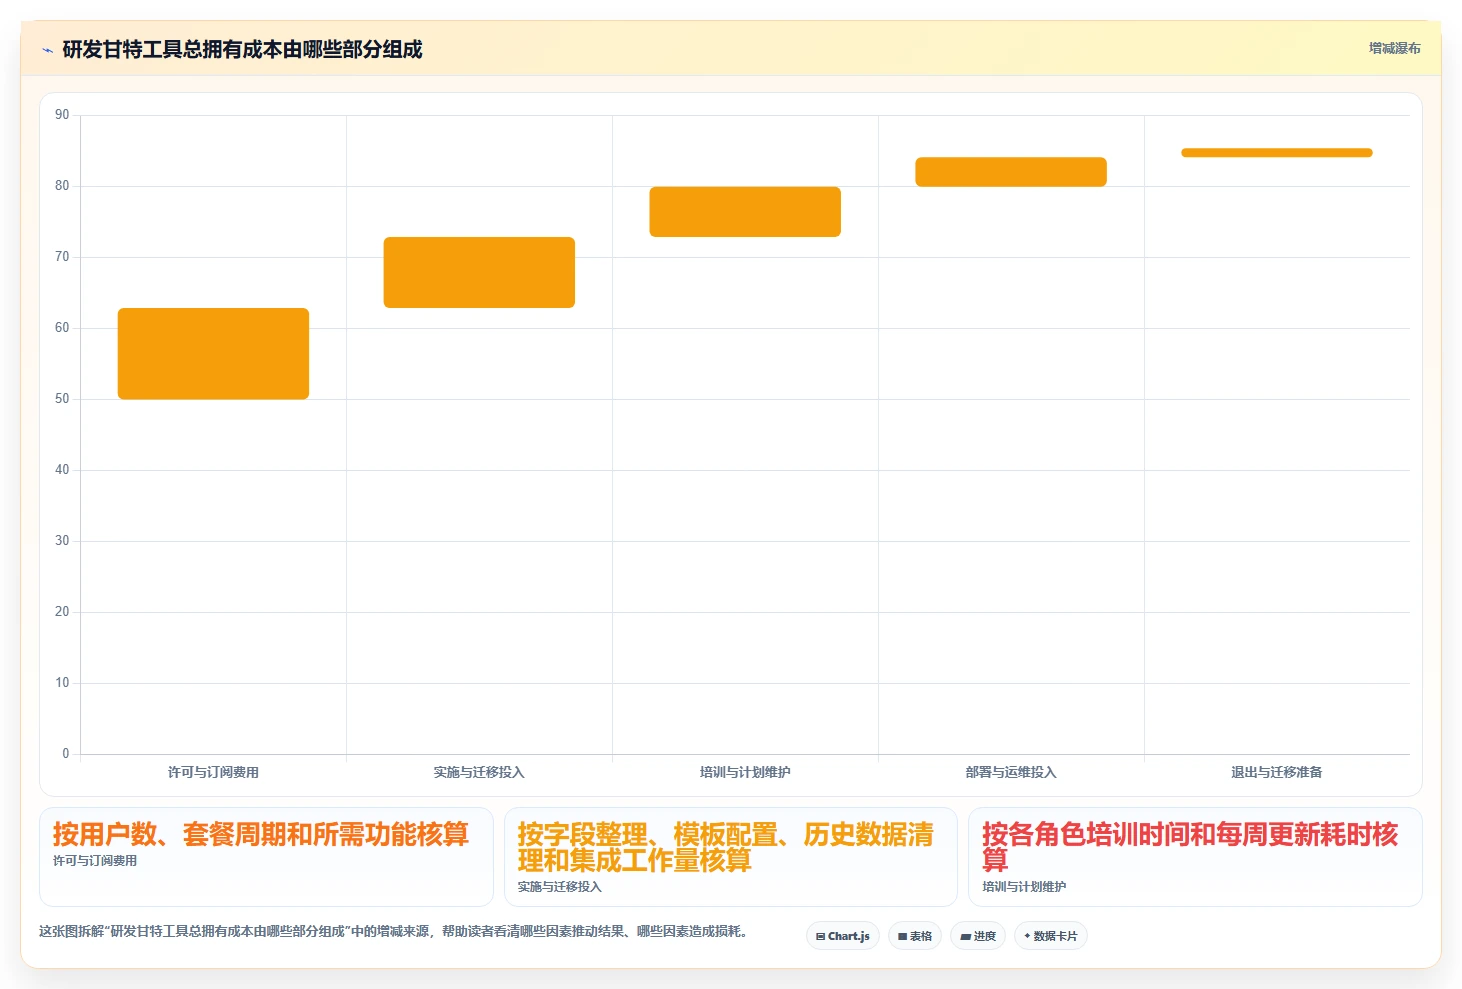The width and height of the screenshot is (1462, 989).
Task: Click the 退出与迁移准备 x-axis label
Action: (1277, 772)
